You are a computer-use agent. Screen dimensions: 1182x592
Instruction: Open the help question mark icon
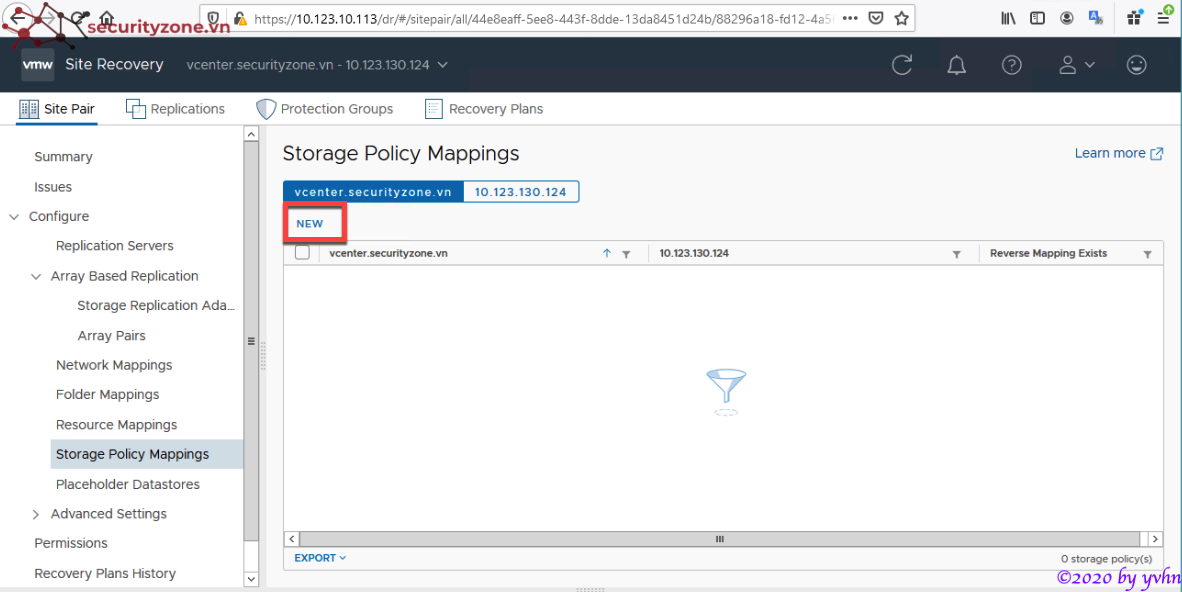pos(1011,66)
